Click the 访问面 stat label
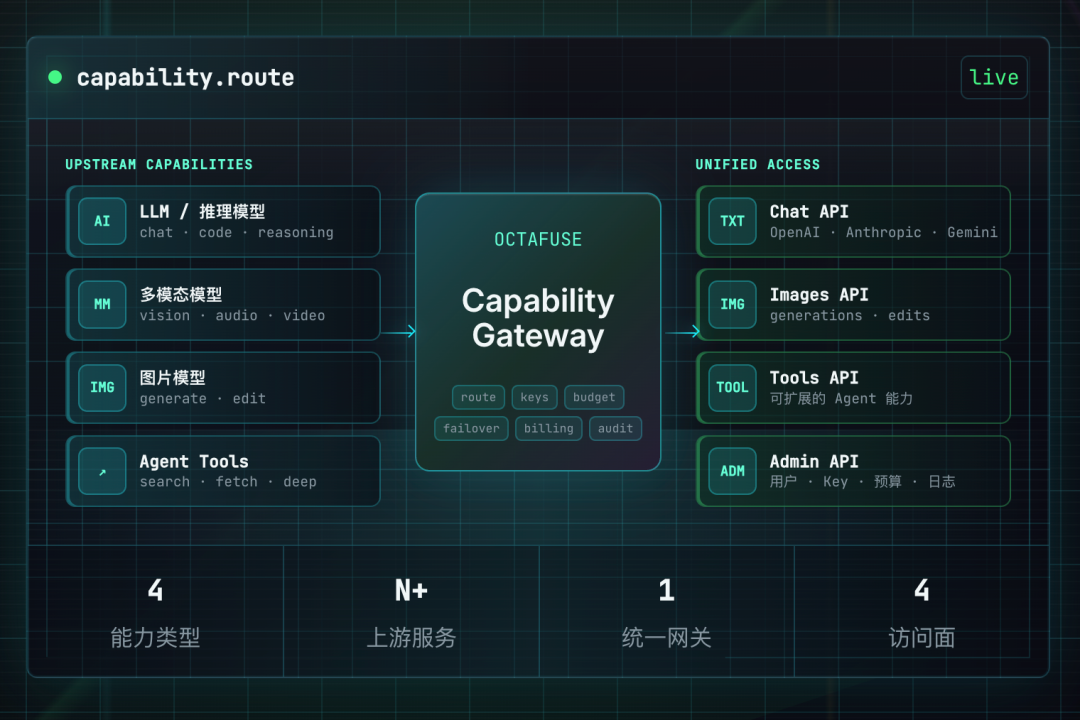 922,638
